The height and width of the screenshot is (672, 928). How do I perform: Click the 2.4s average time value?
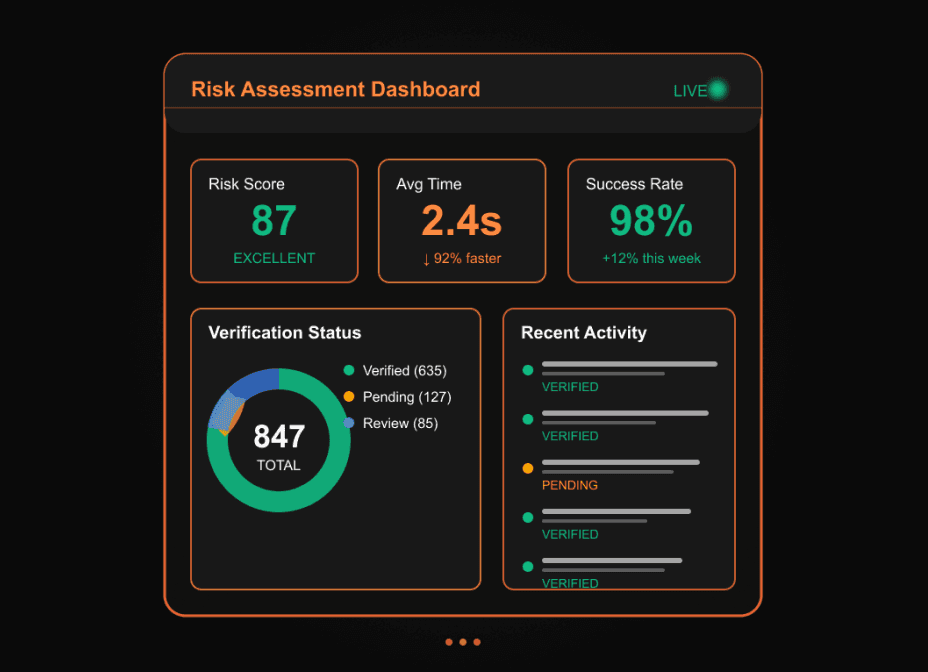point(462,220)
